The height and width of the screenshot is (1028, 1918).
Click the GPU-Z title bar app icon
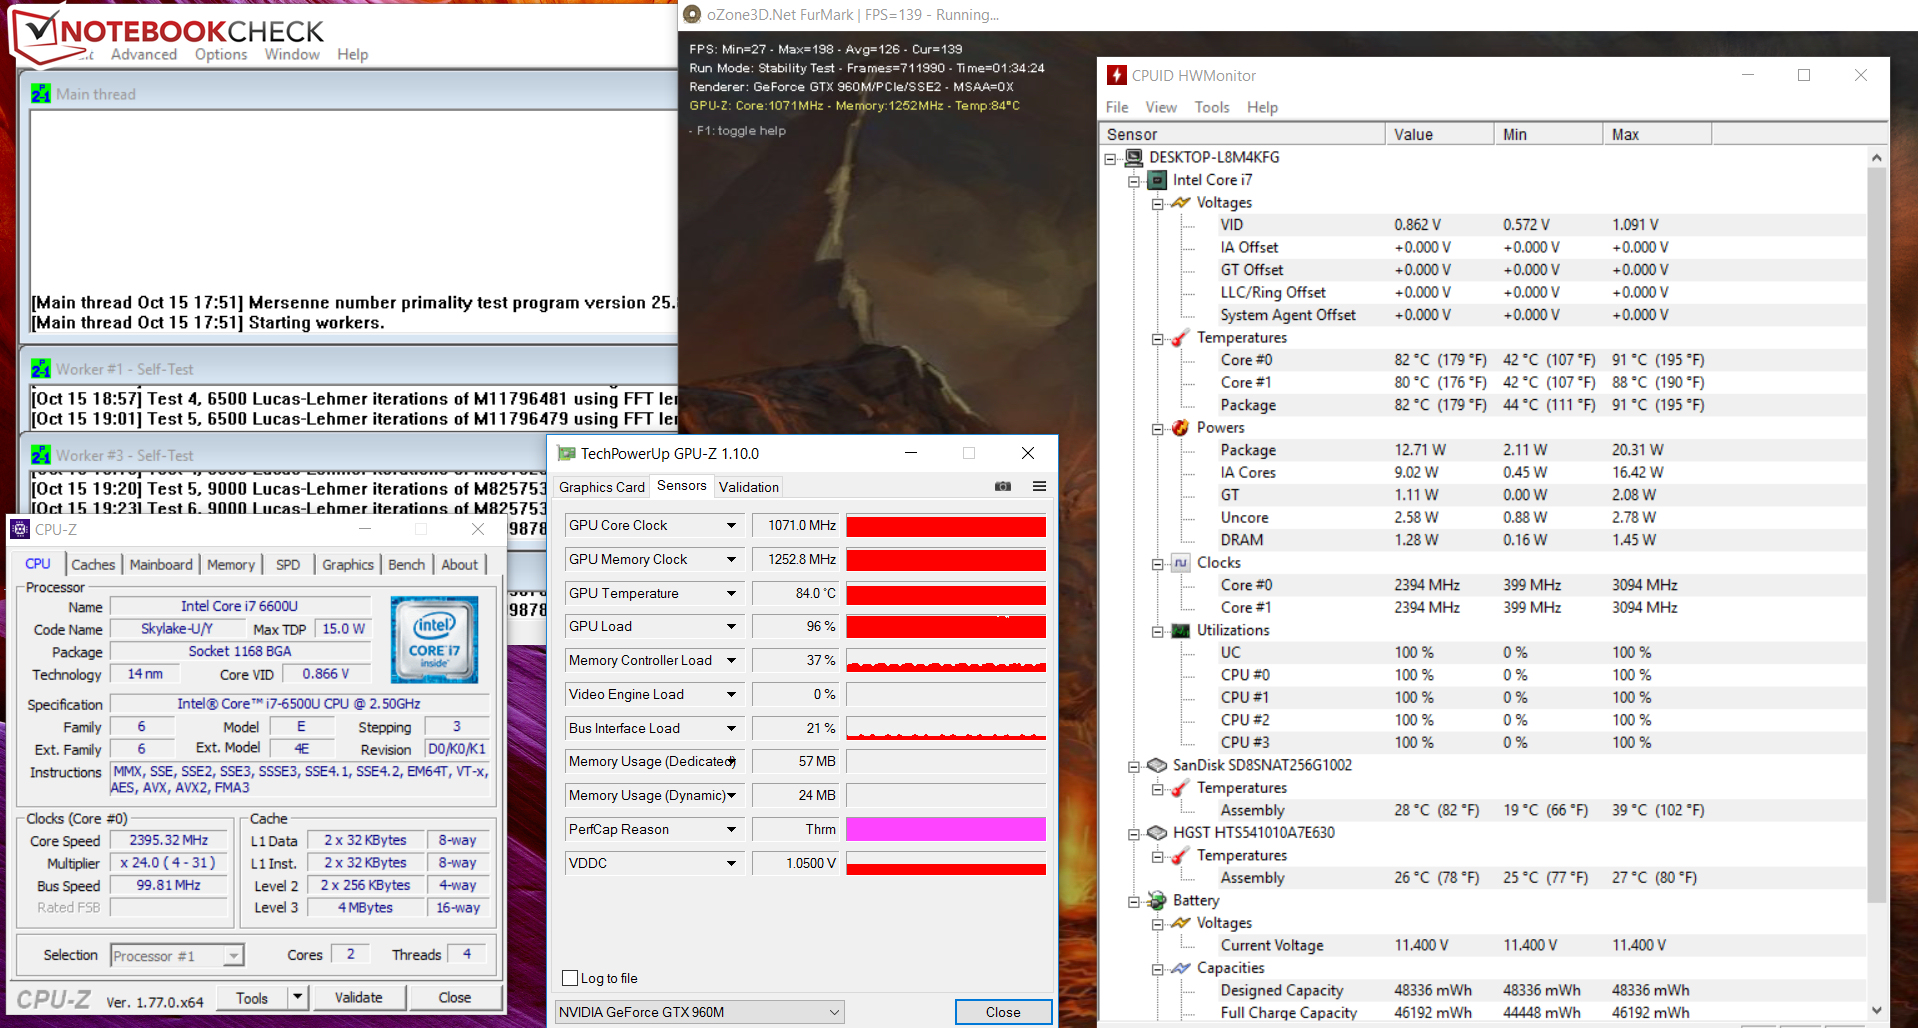click(566, 453)
